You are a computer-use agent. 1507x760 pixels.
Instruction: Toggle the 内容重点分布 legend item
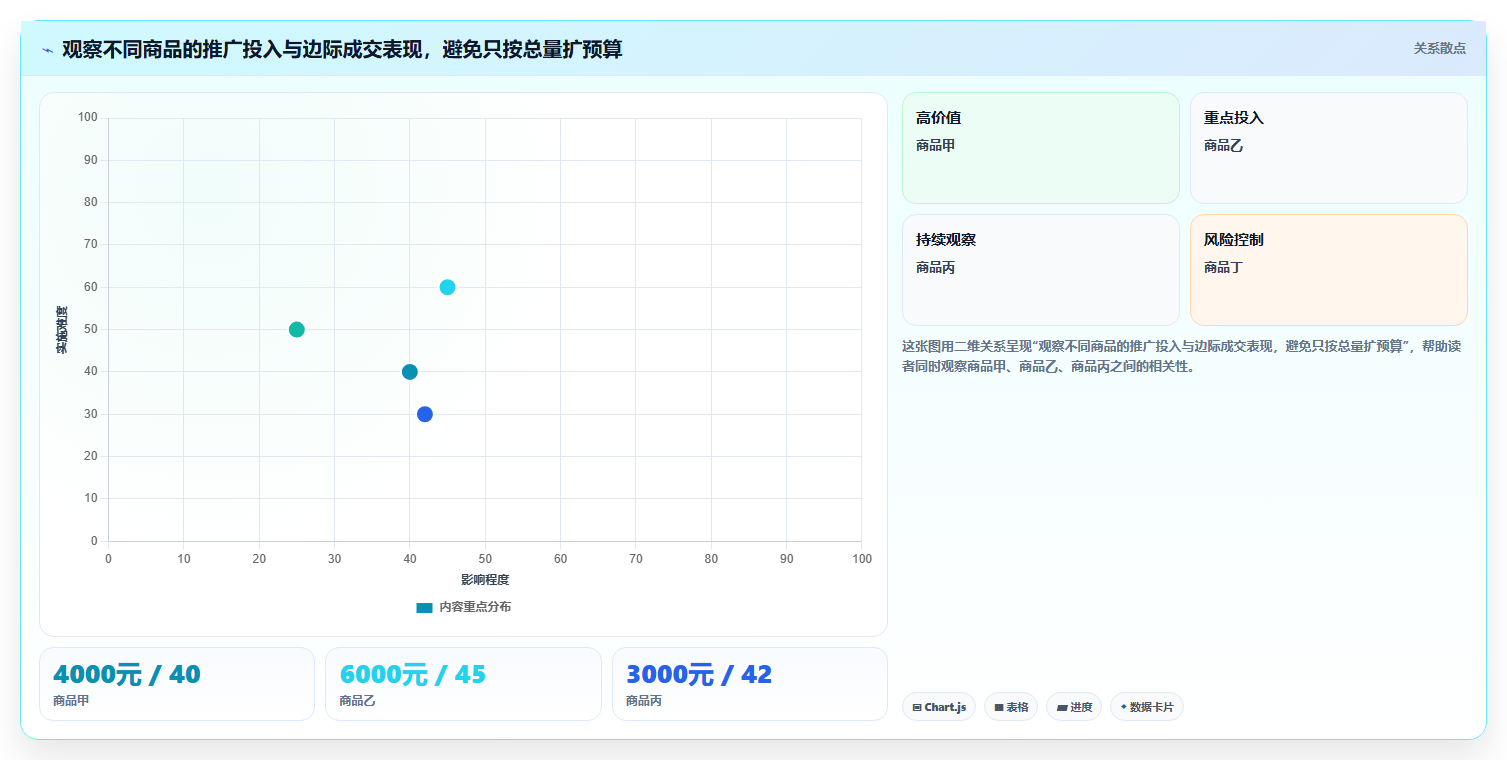[x=463, y=607]
